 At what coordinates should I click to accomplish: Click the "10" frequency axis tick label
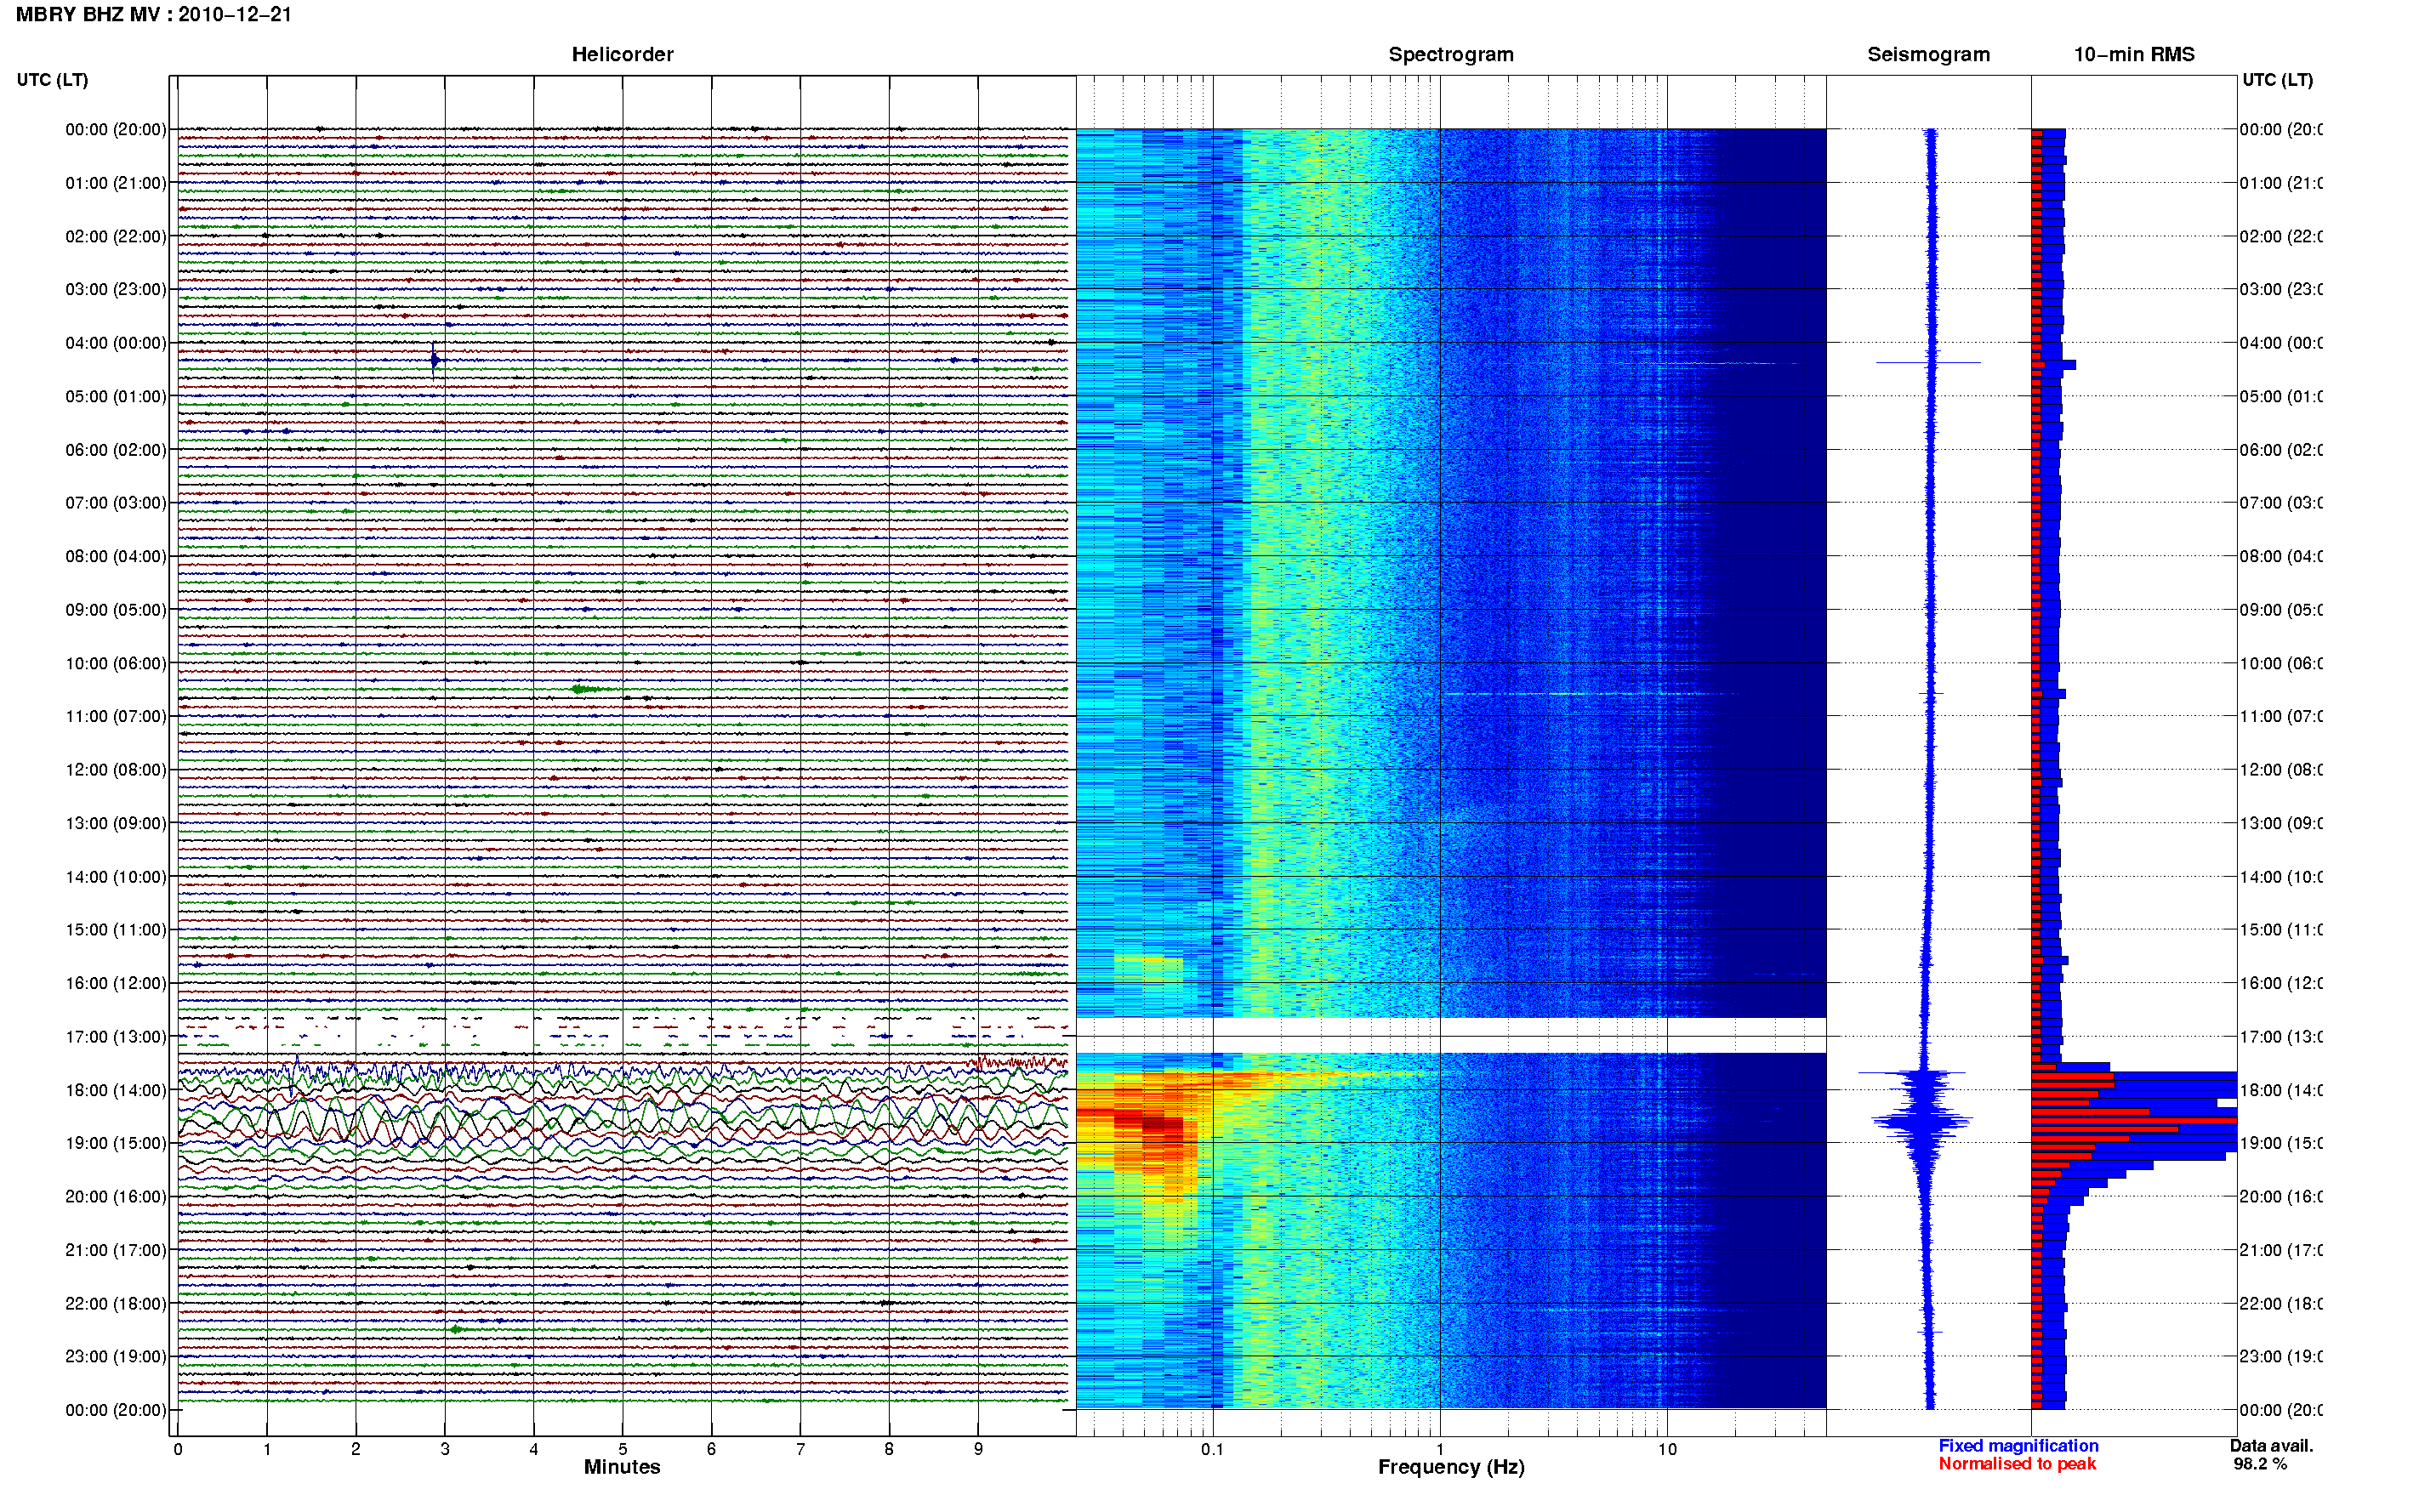pyautogui.click(x=1667, y=1449)
